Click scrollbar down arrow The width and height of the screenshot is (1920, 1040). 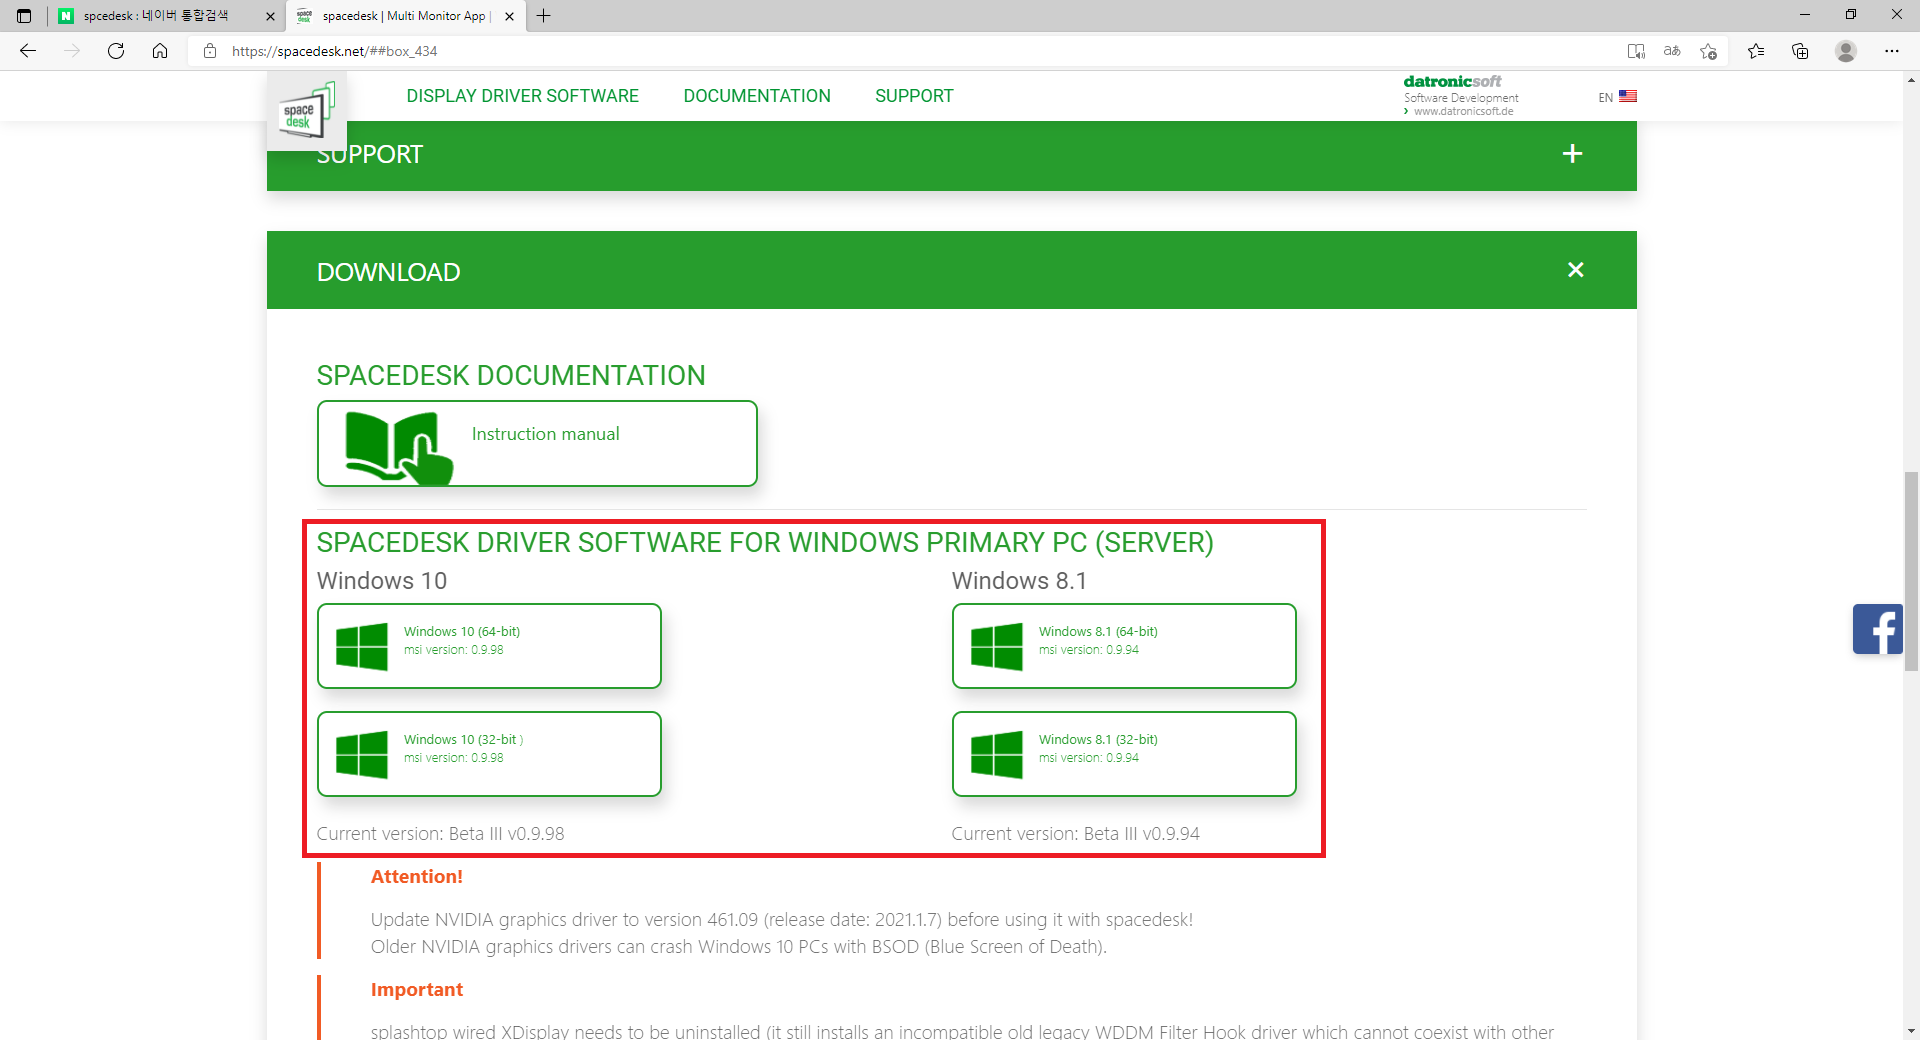[1911, 1030]
